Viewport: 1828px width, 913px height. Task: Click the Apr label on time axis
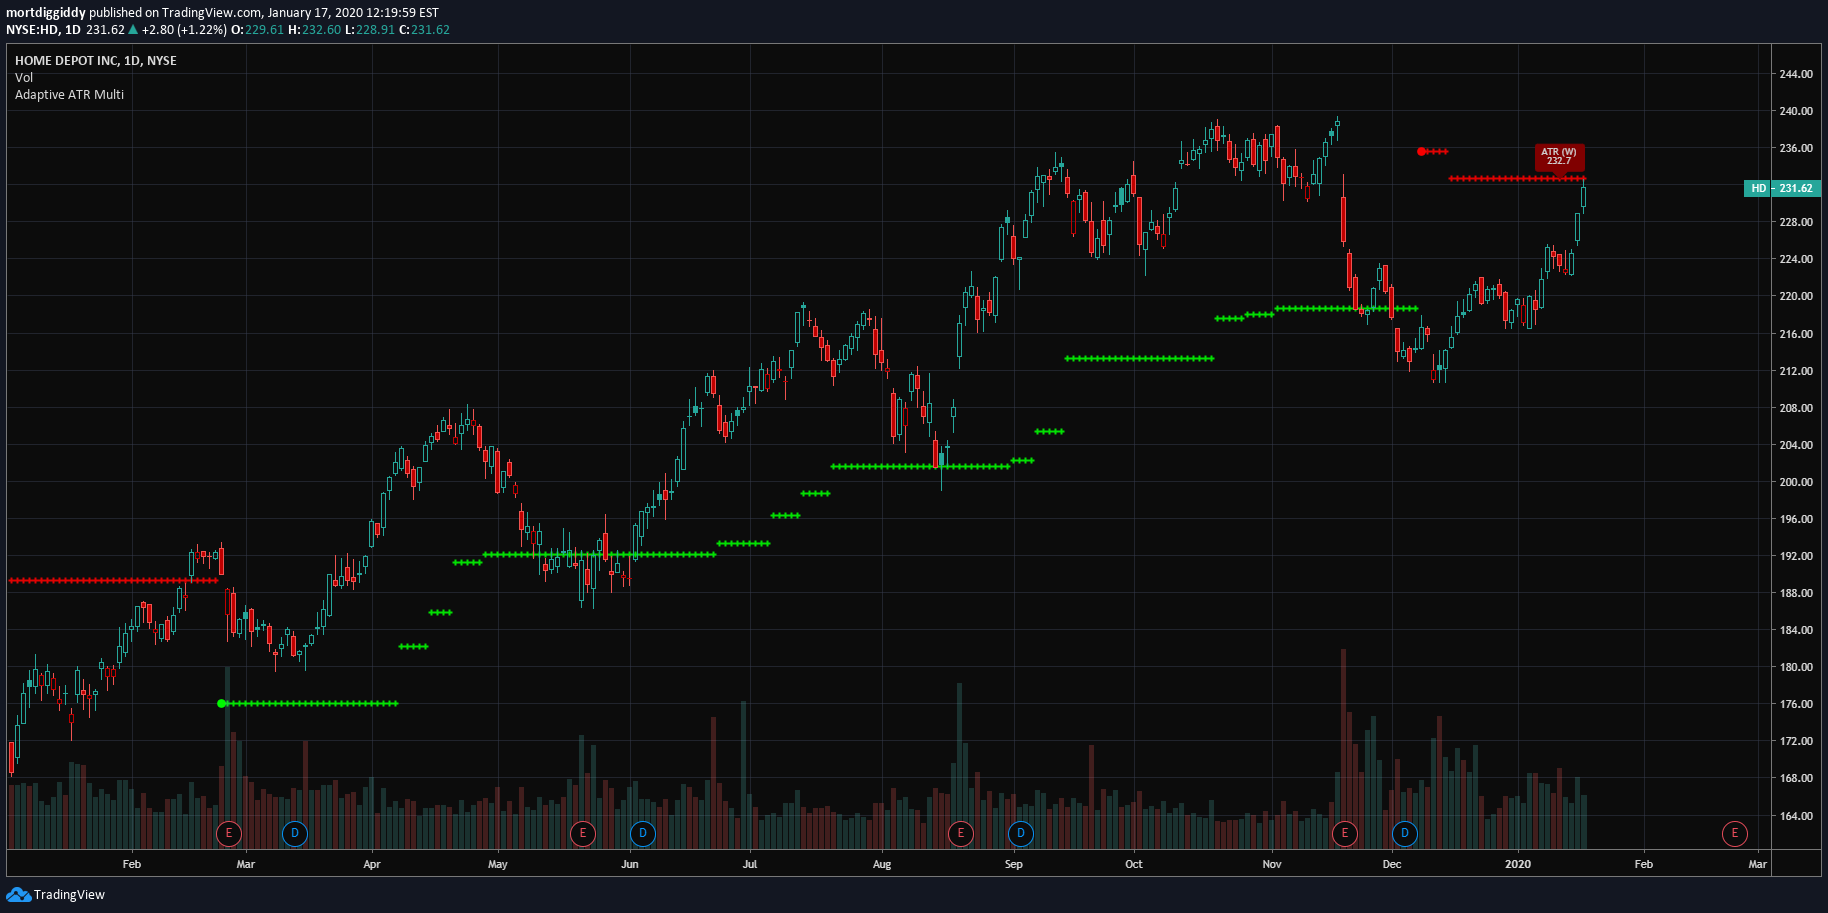[x=372, y=864]
